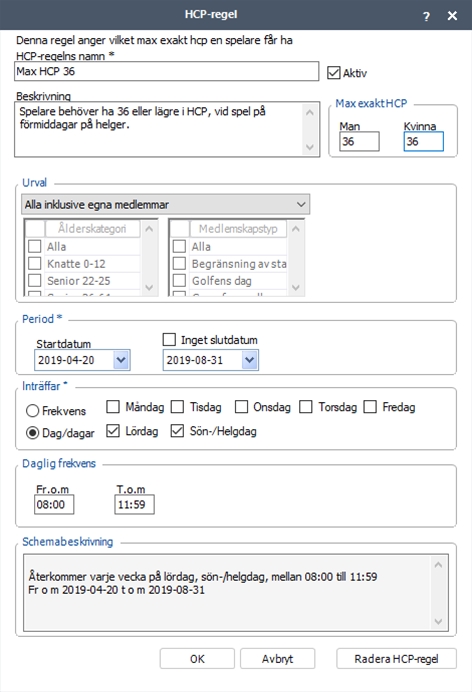Open the end date calendar dropdown arrow
Viewport: 472px width, 692px height.
click(250, 360)
